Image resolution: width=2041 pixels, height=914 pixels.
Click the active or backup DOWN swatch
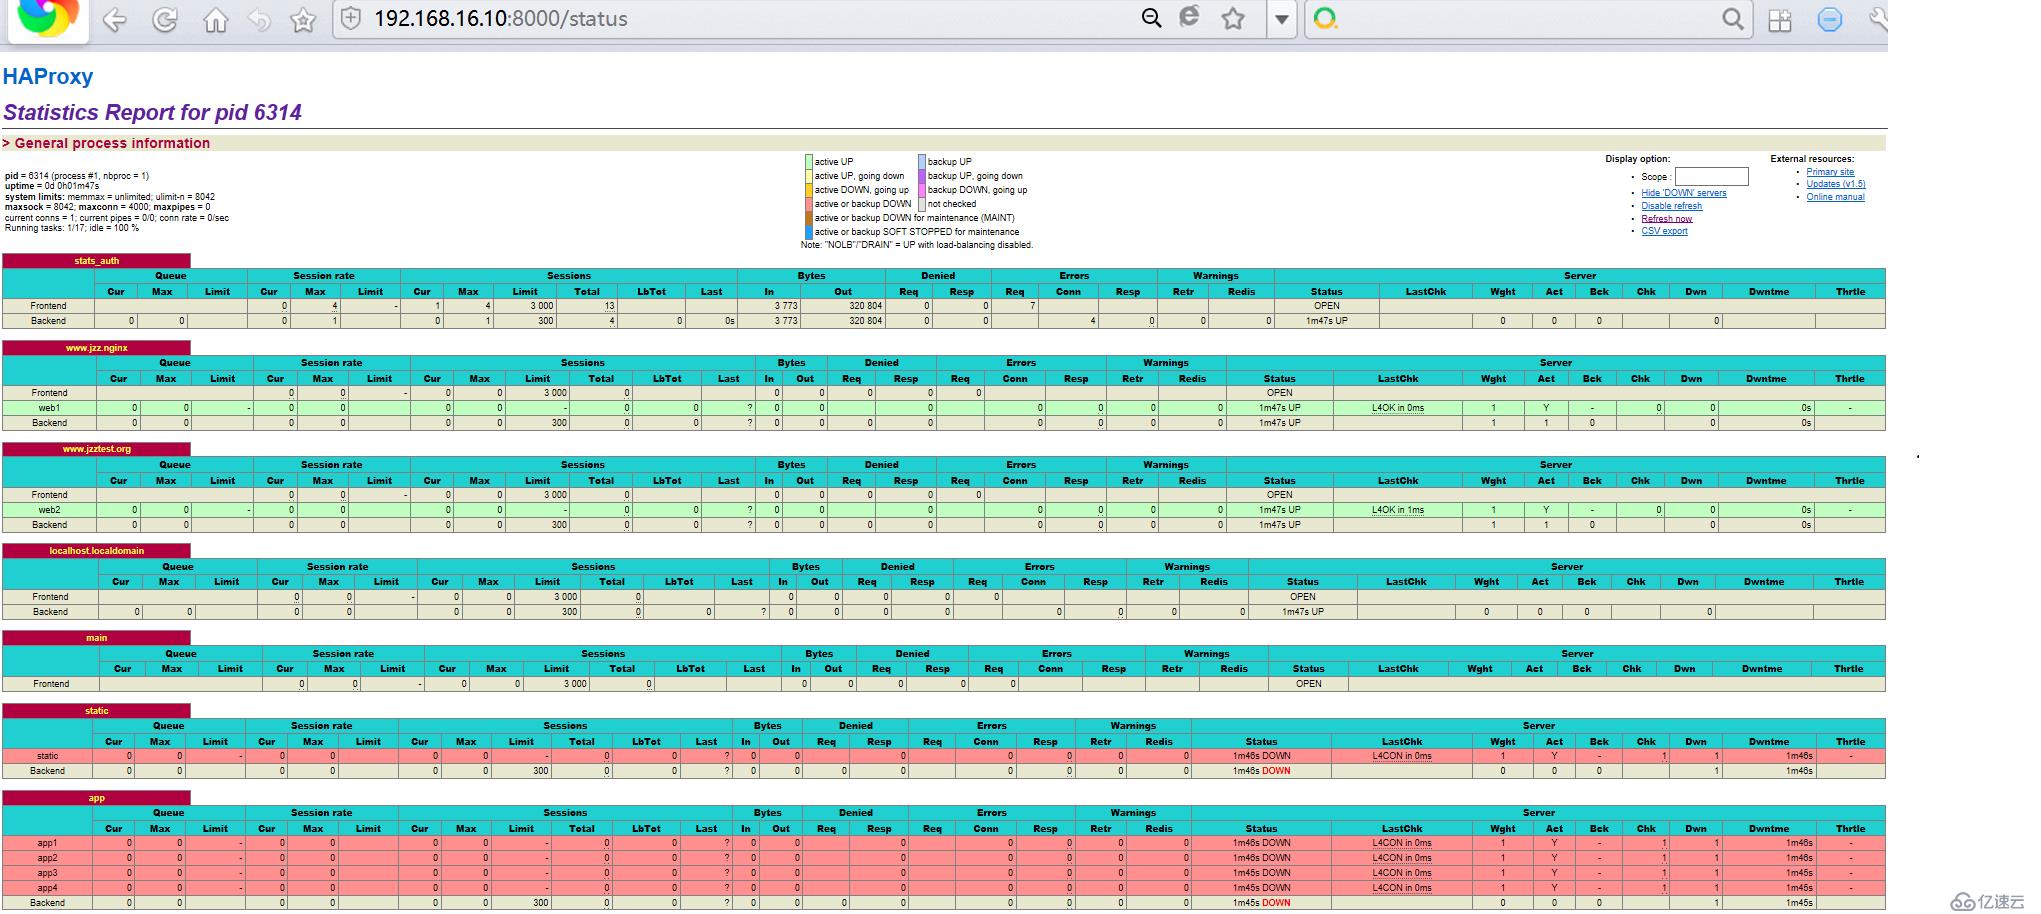pos(809,203)
